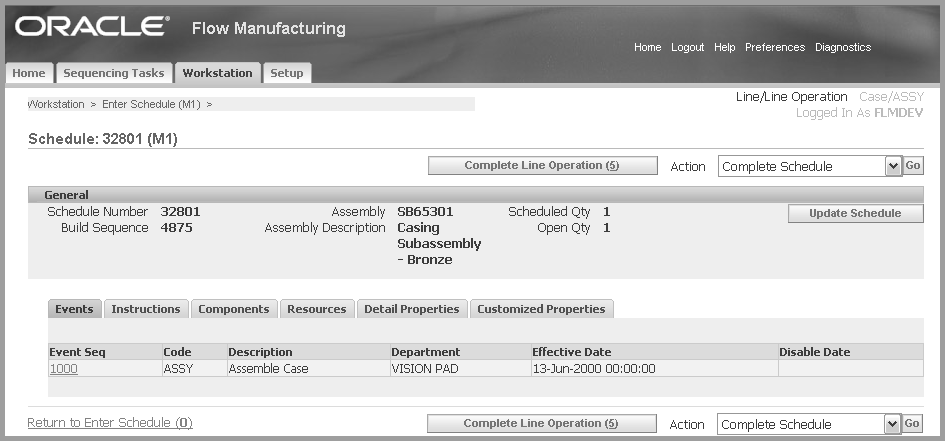Switch to Detail Properties subtab

tap(412, 309)
